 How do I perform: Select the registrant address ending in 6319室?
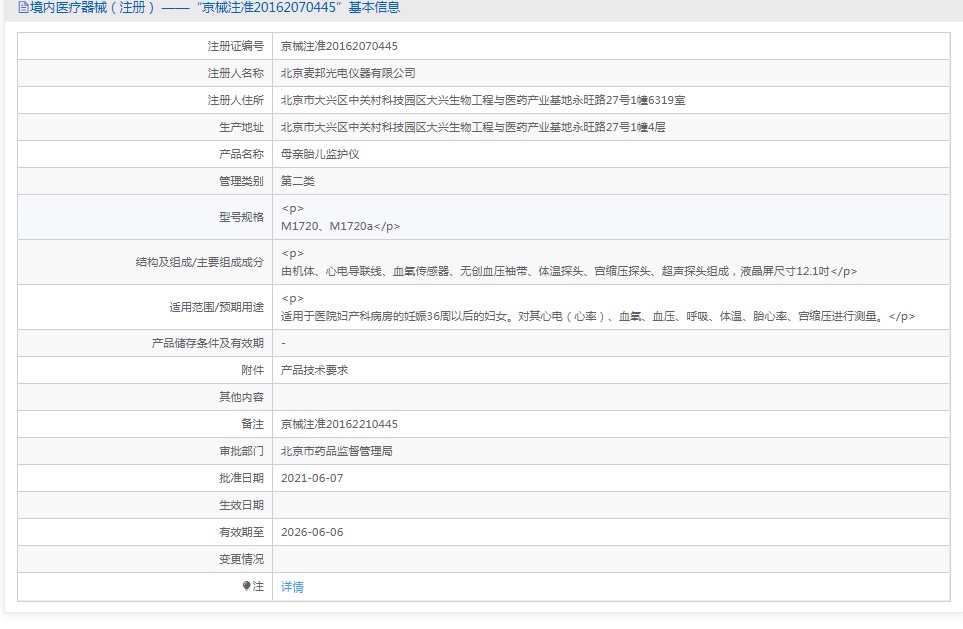point(483,100)
